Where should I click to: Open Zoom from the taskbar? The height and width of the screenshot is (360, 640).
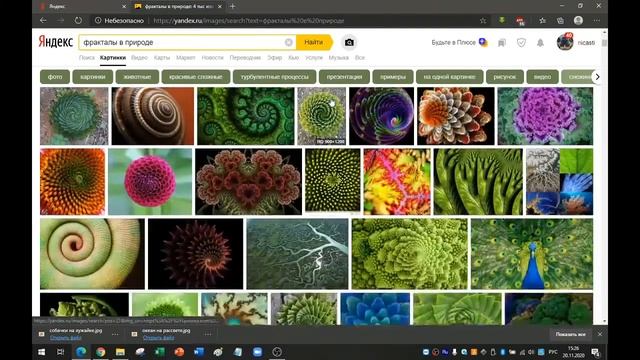(258, 352)
